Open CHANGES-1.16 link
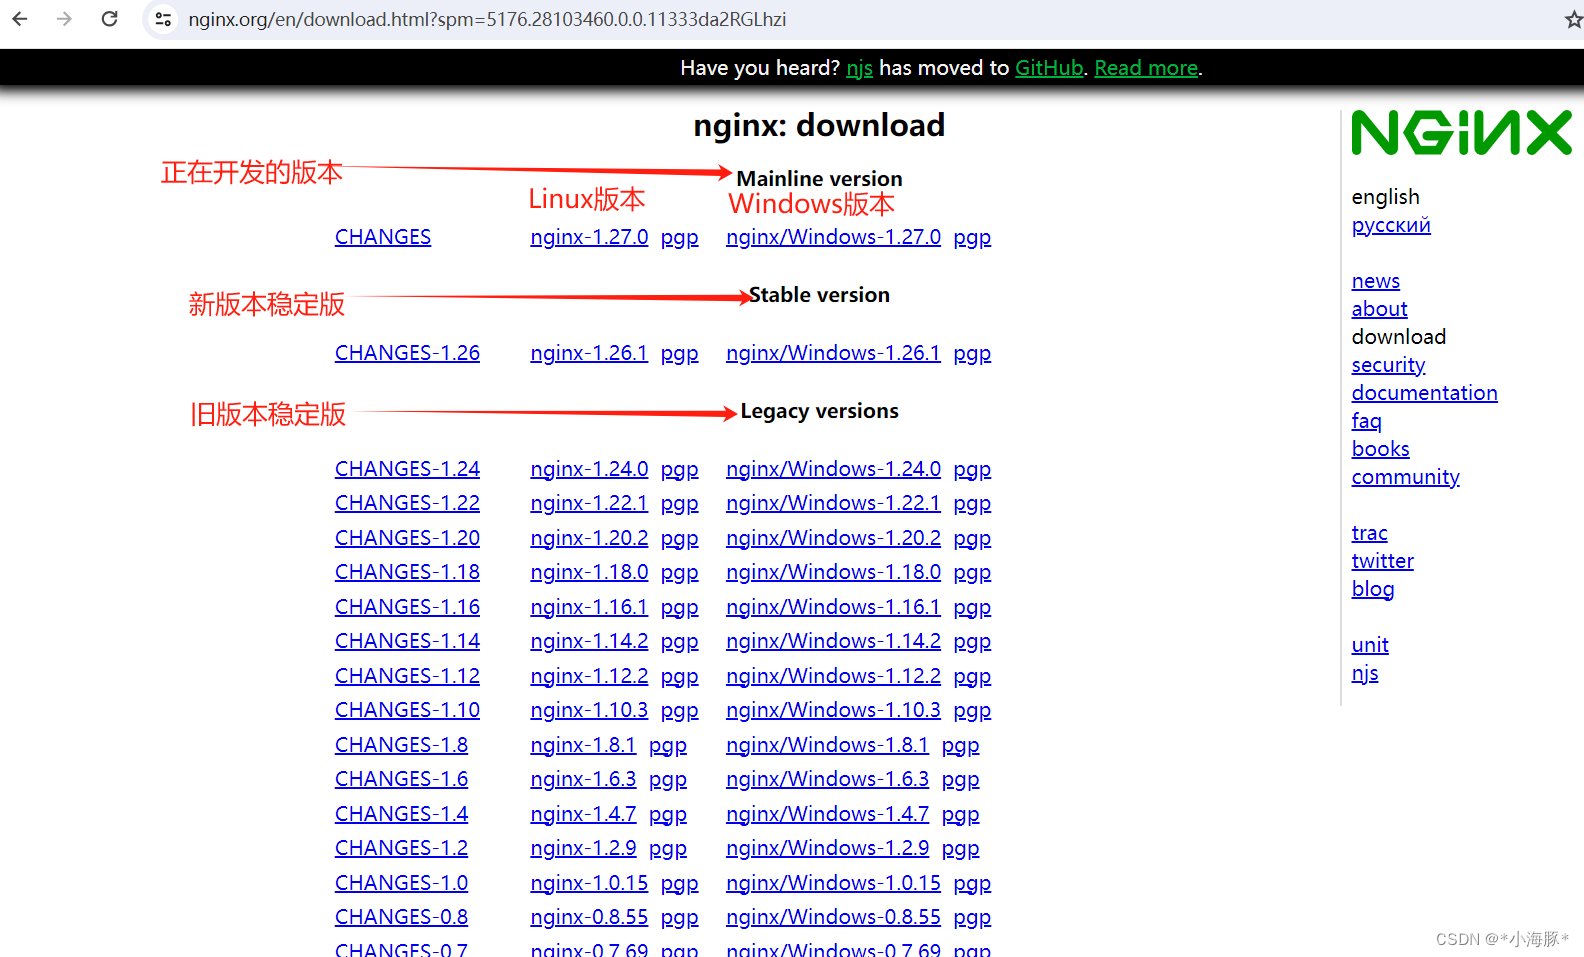Screen dimensions: 1584x957 (407, 607)
